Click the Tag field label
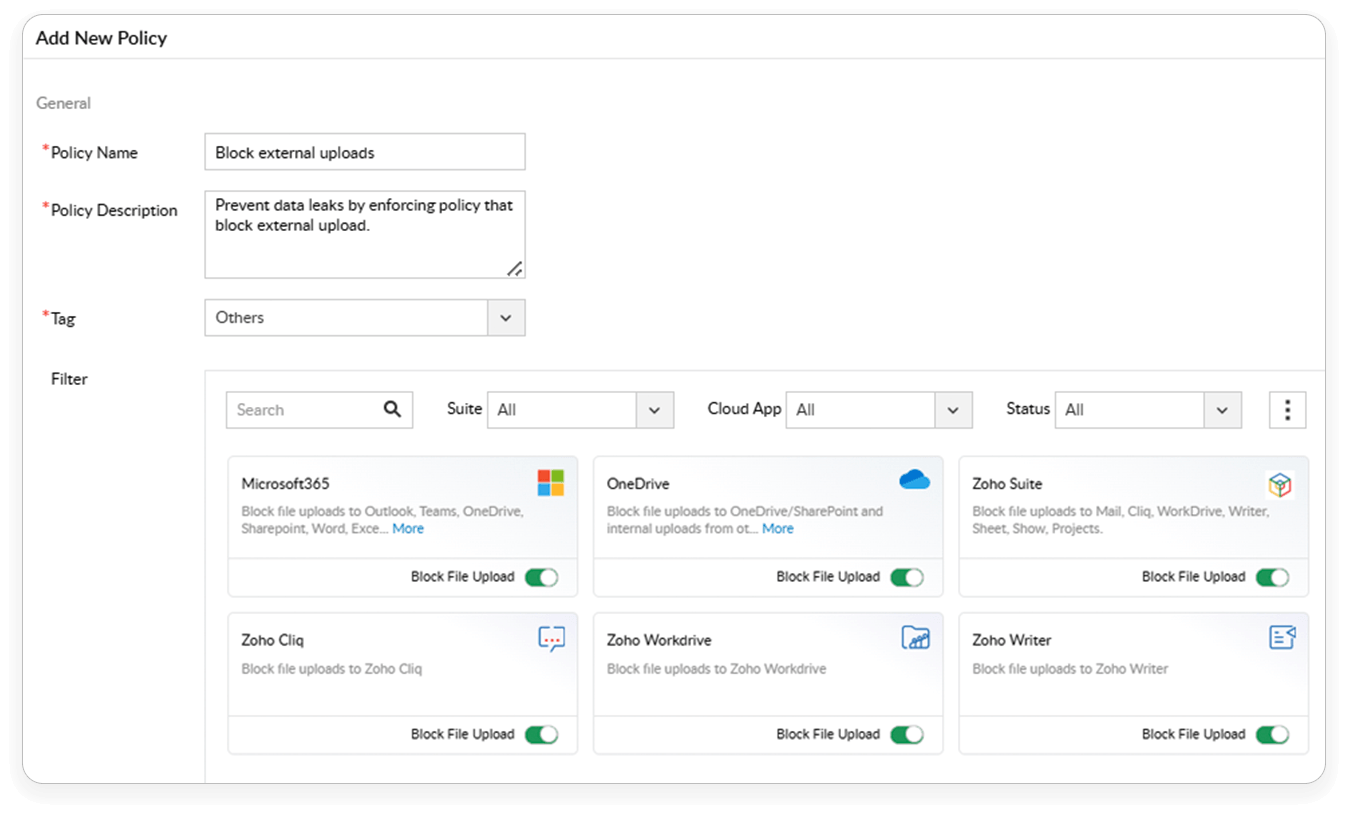Image resolution: width=1348 pixels, height=814 pixels. (63, 319)
